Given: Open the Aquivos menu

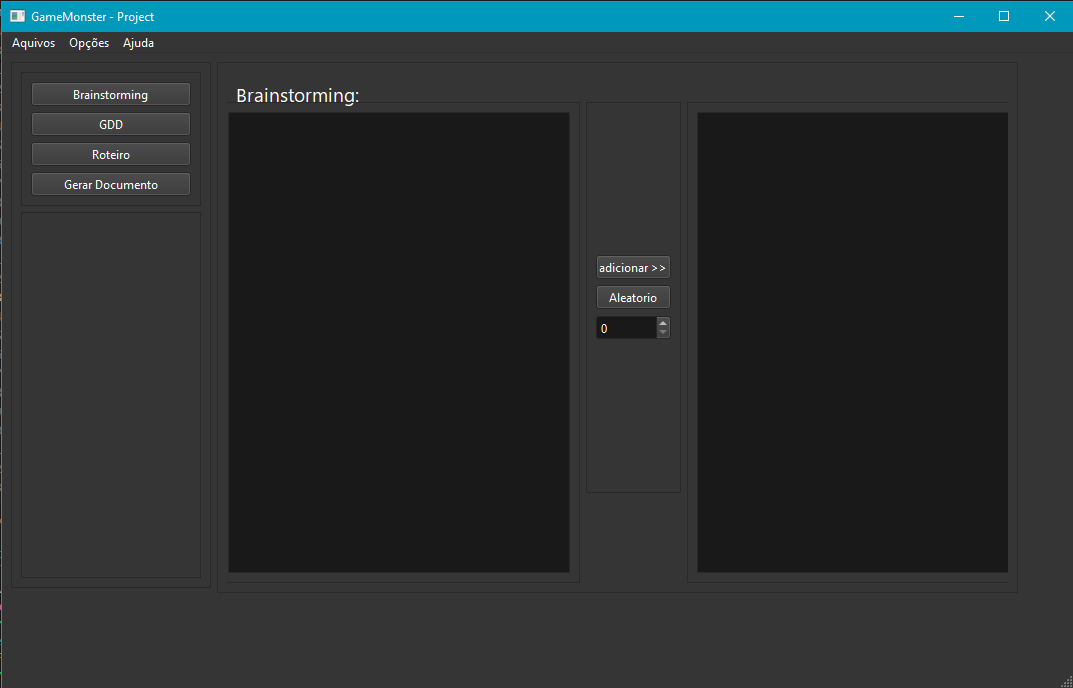Looking at the screenshot, I should coord(34,43).
